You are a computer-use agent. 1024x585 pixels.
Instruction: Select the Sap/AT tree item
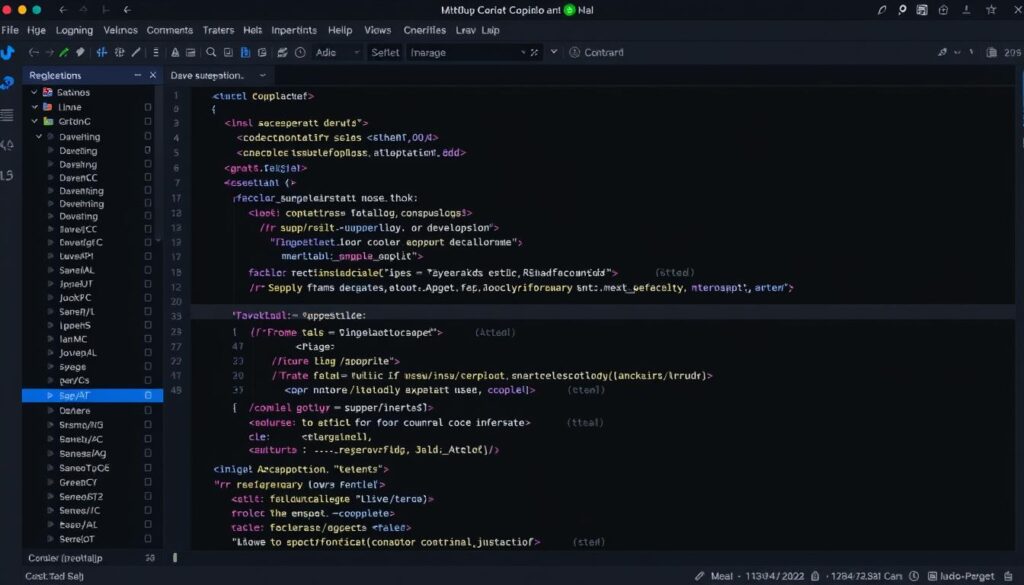tap(92, 395)
